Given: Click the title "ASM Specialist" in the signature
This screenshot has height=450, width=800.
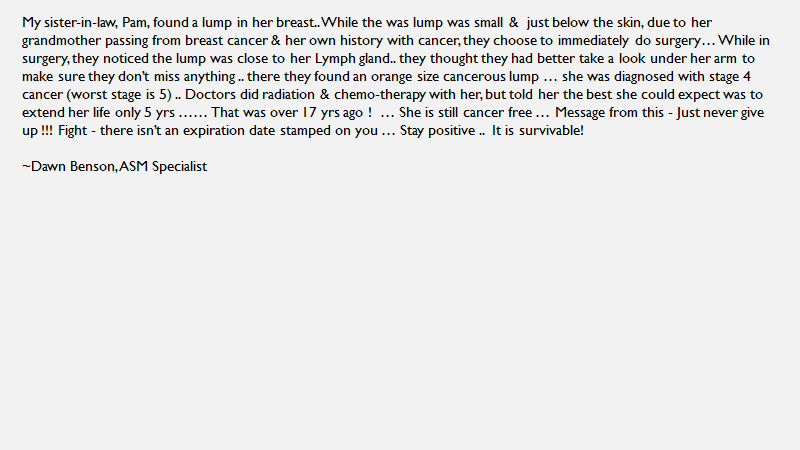Looking at the screenshot, I should (163, 167).
